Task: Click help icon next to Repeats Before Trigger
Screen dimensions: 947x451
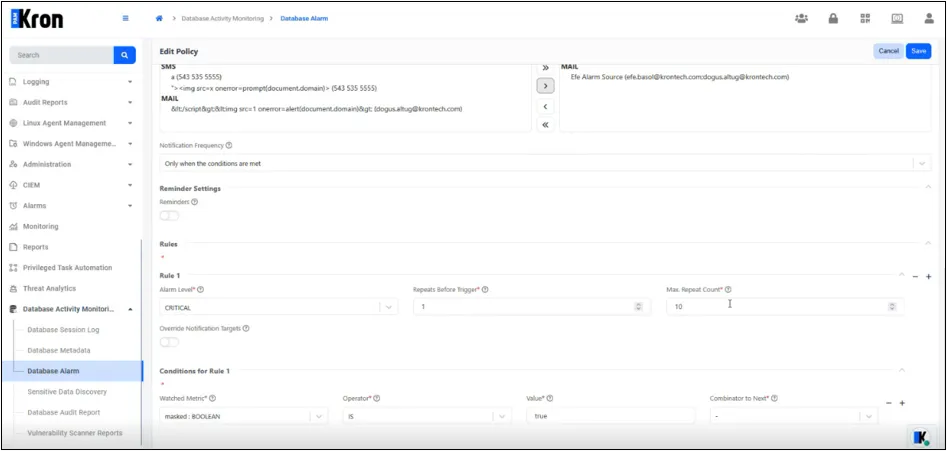Action: coord(485,290)
